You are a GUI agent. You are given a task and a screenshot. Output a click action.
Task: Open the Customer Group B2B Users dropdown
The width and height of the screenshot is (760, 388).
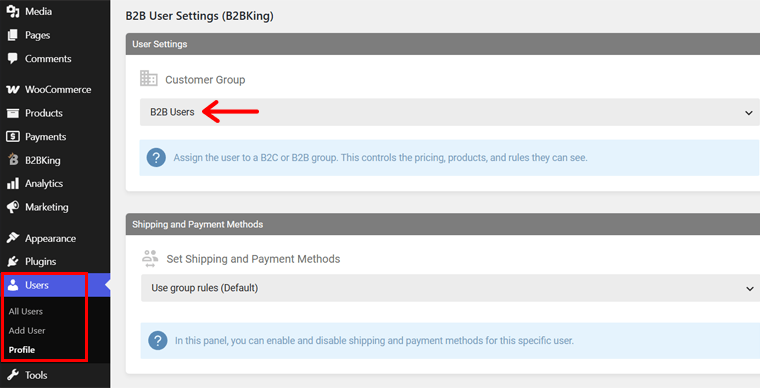coord(450,112)
